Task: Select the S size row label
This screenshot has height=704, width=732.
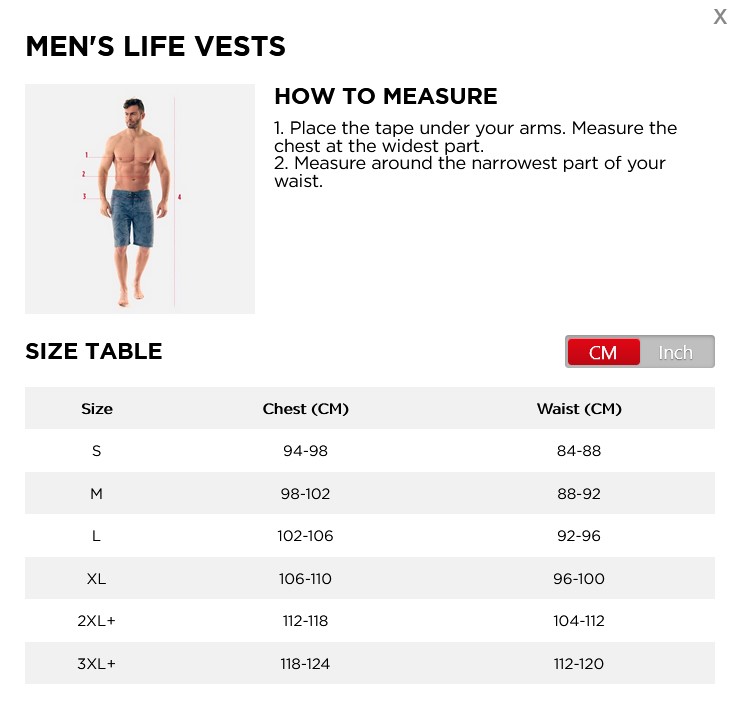Action: click(97, 451)
